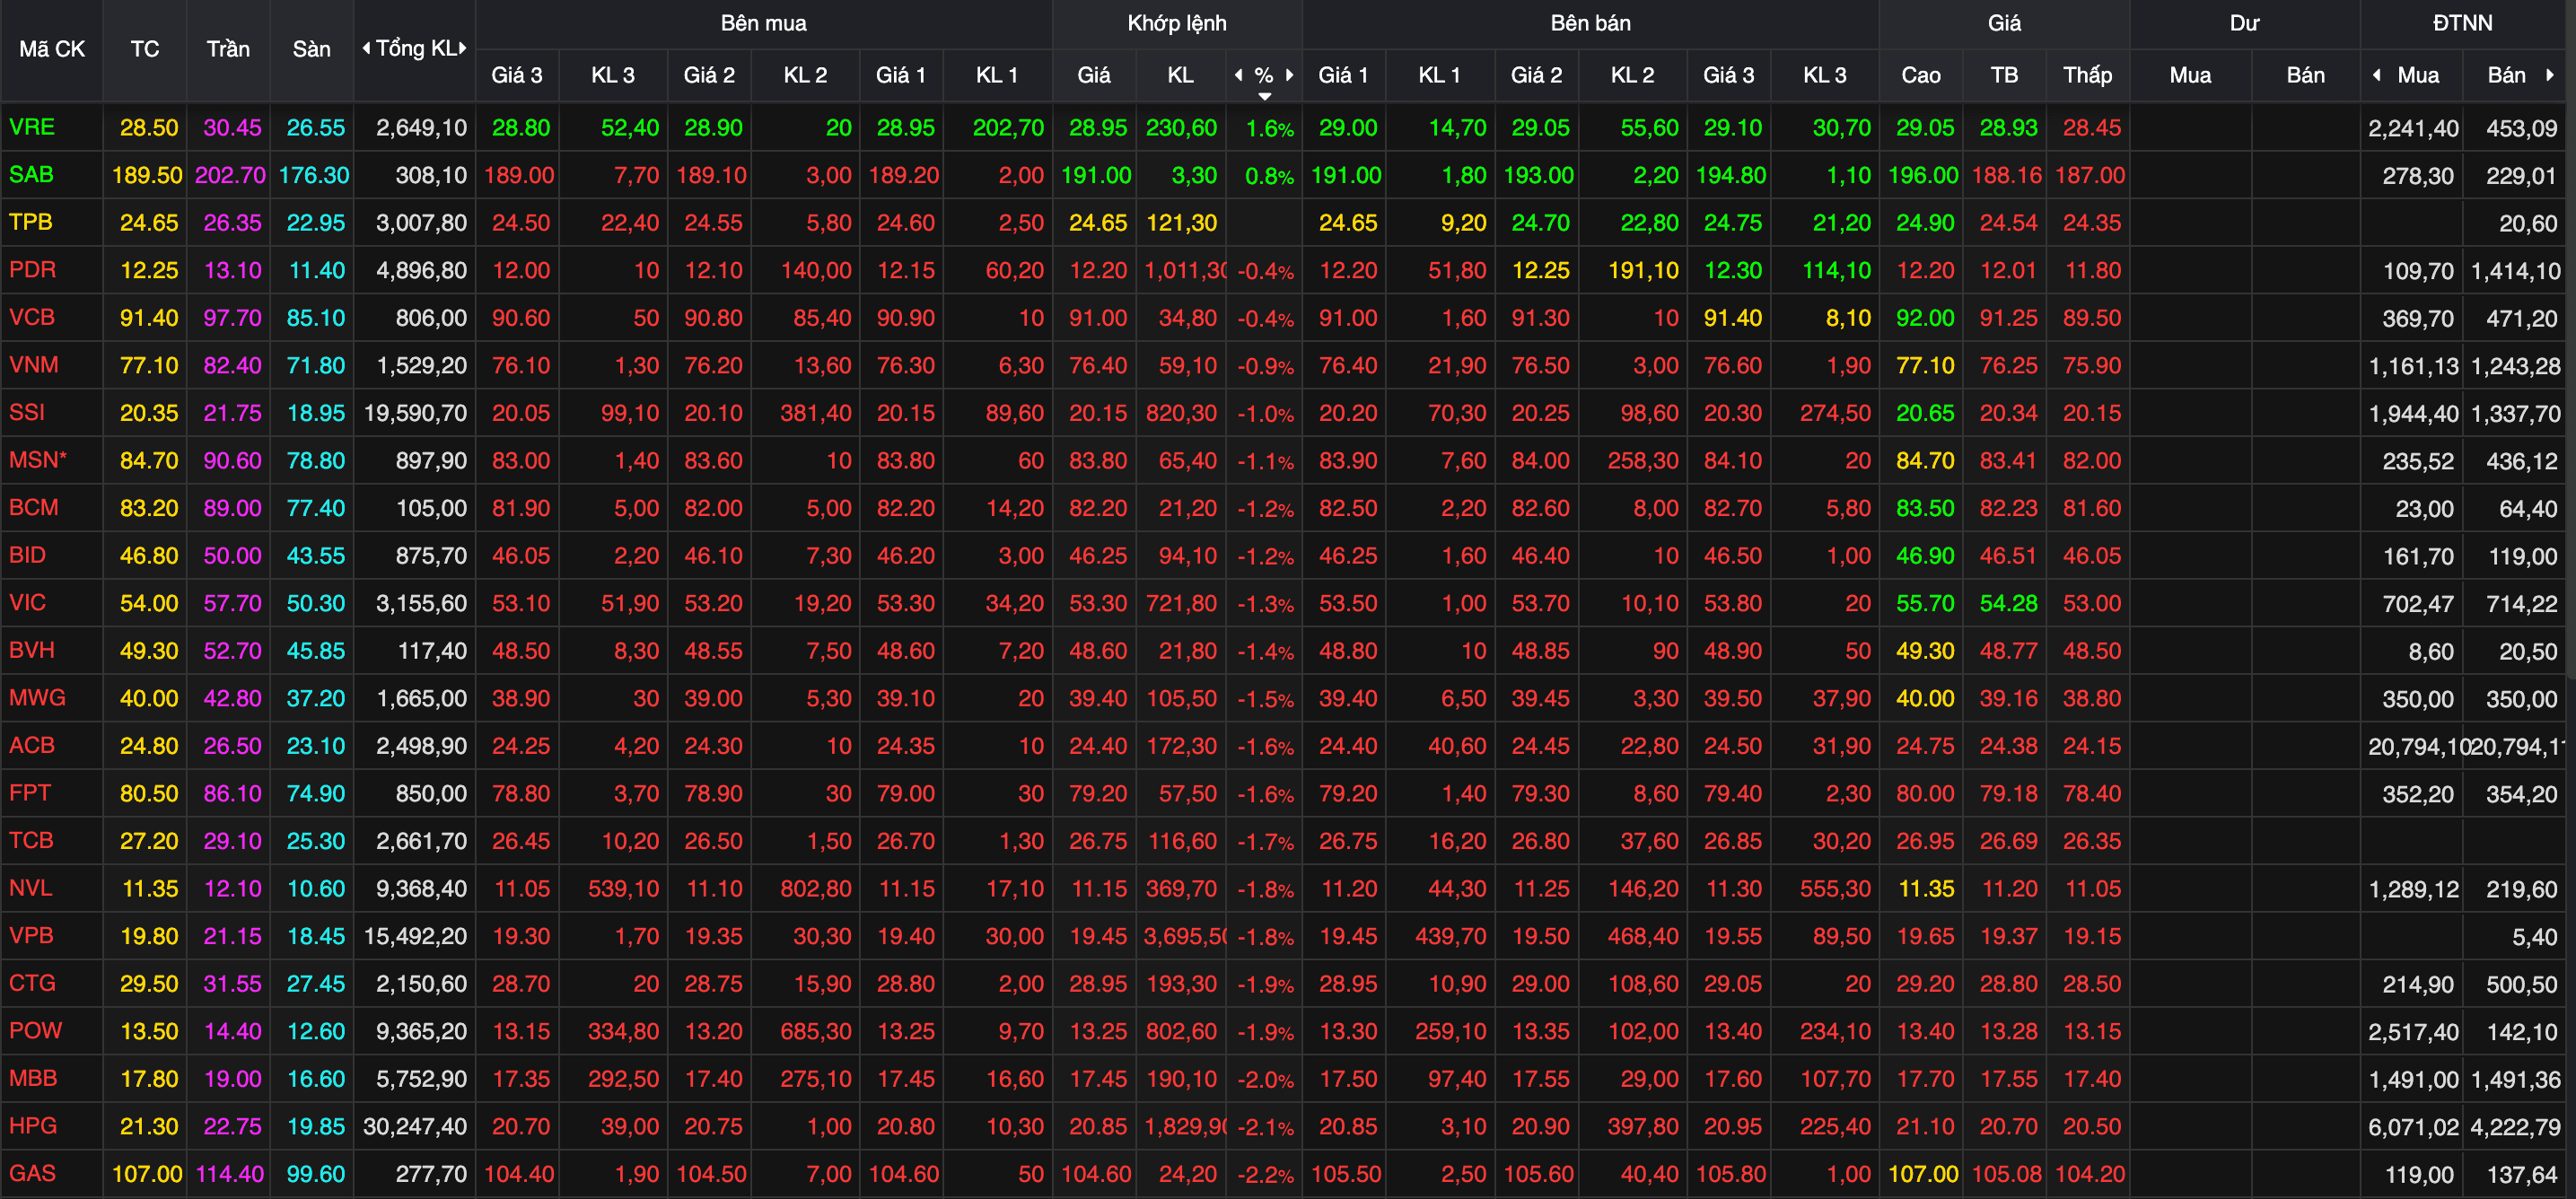The height and width of the screenshot is (1199, 2576).
Task: Click the Khớp lệnh Giá header
Action: point(1094,75)
